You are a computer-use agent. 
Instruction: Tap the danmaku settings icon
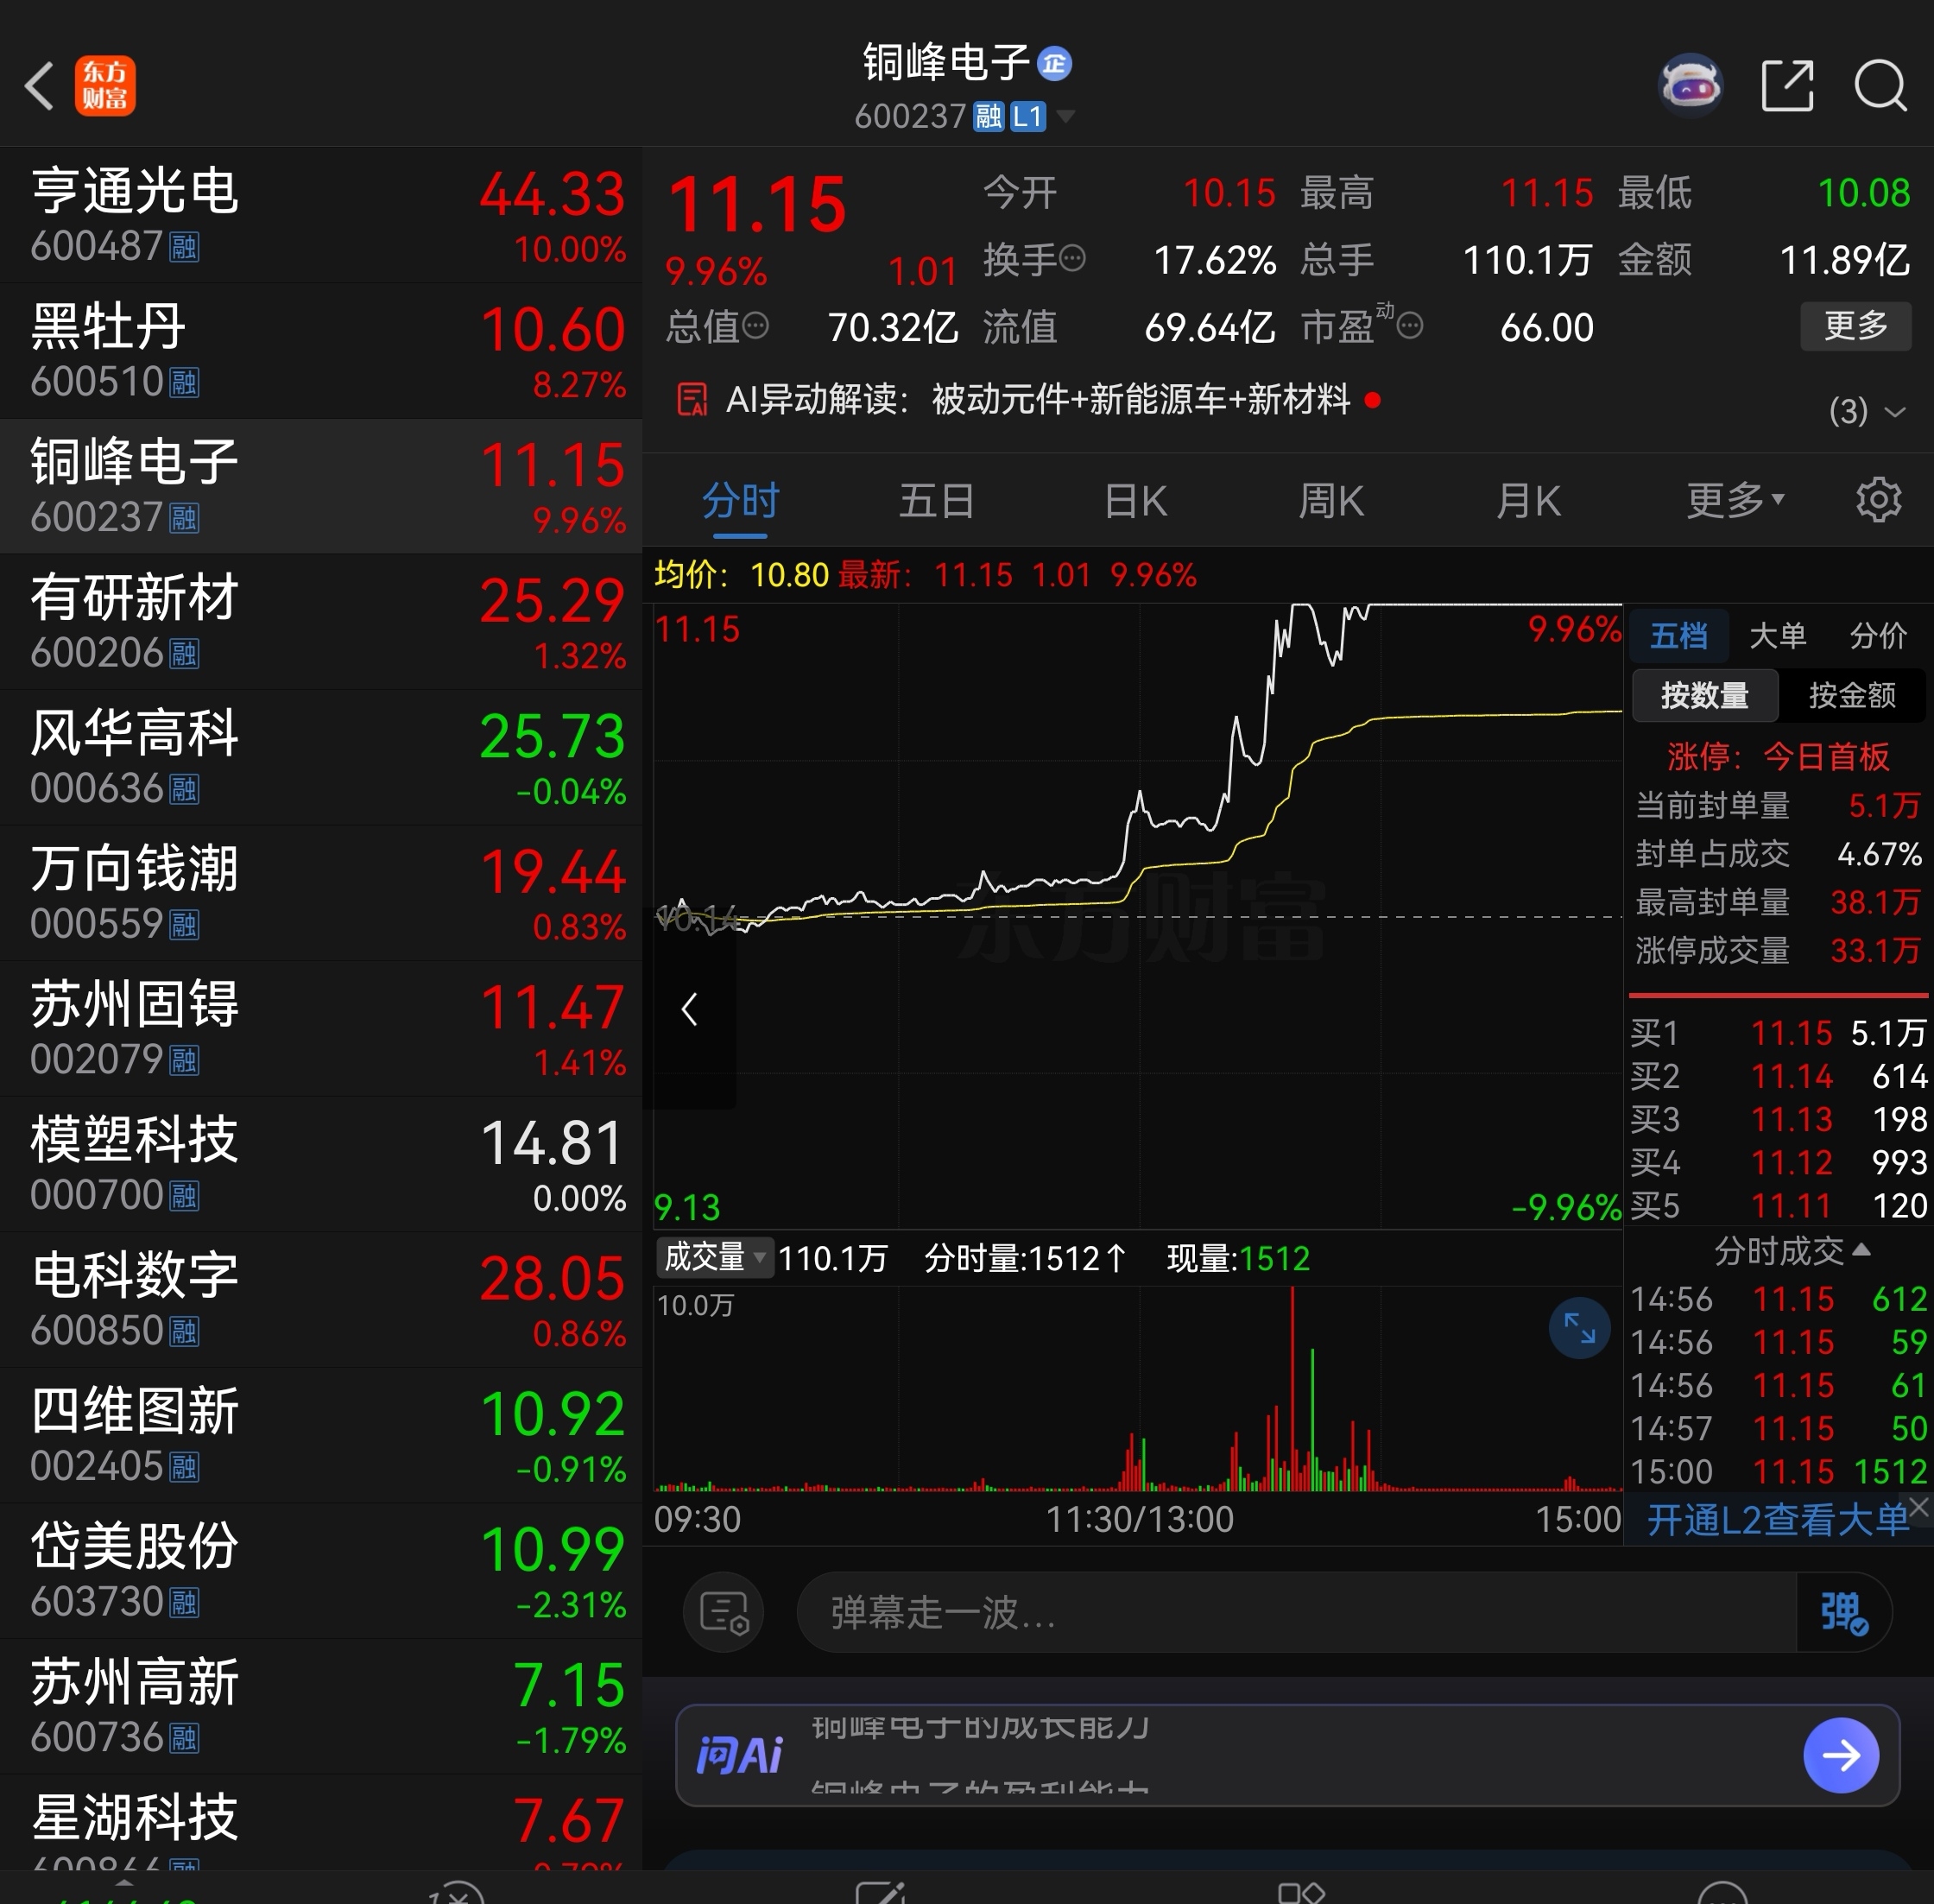point(723,1612)
